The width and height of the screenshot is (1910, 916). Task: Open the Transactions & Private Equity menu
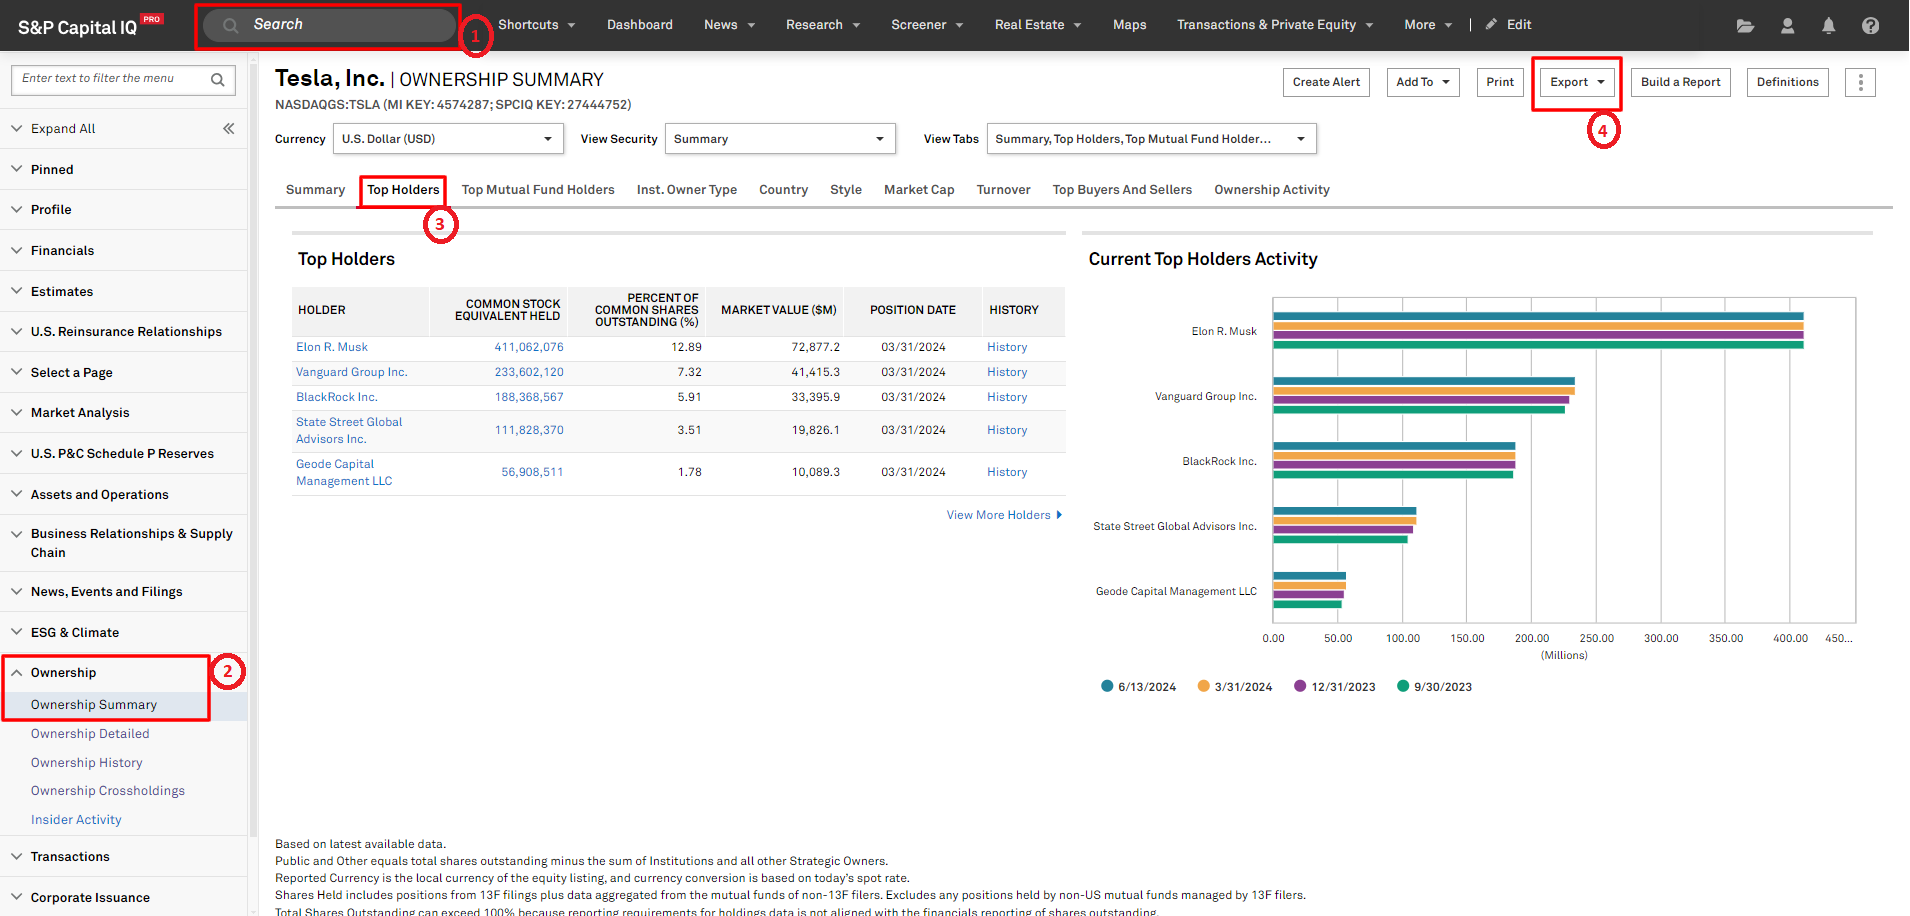[x=1275, y=25]
